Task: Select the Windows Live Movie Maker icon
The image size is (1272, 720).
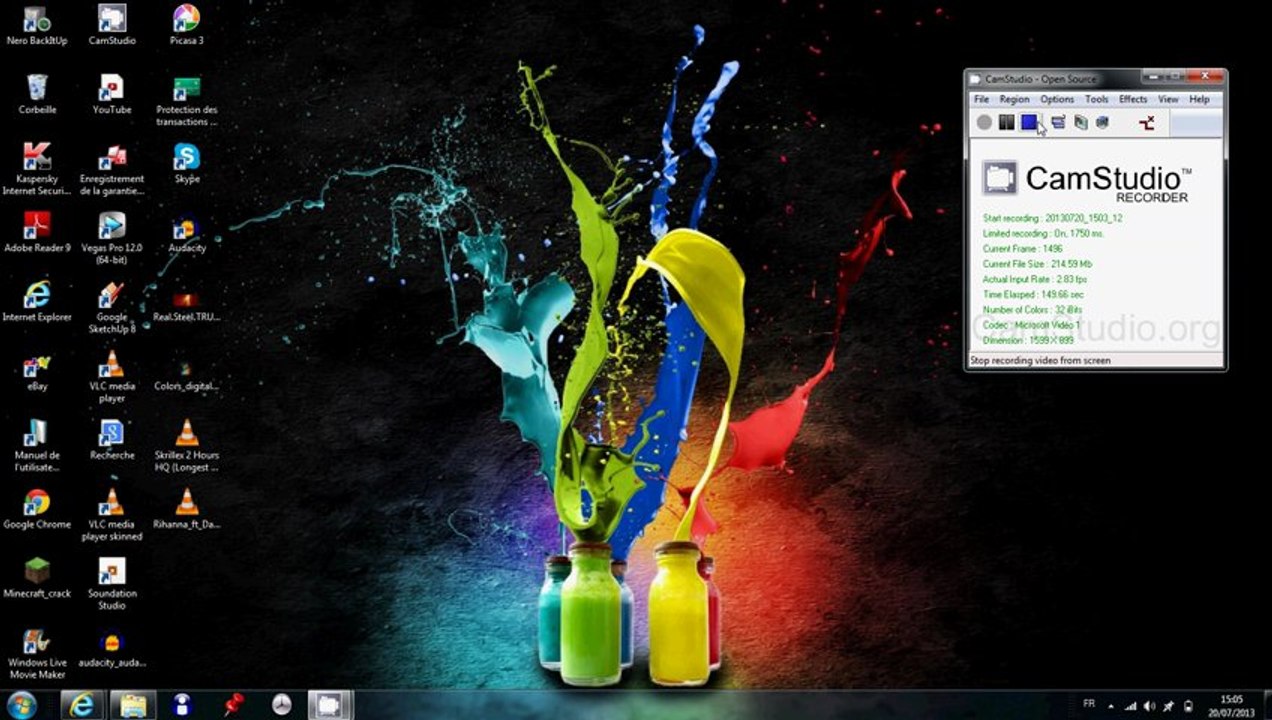Action: [x=37, y=653]
